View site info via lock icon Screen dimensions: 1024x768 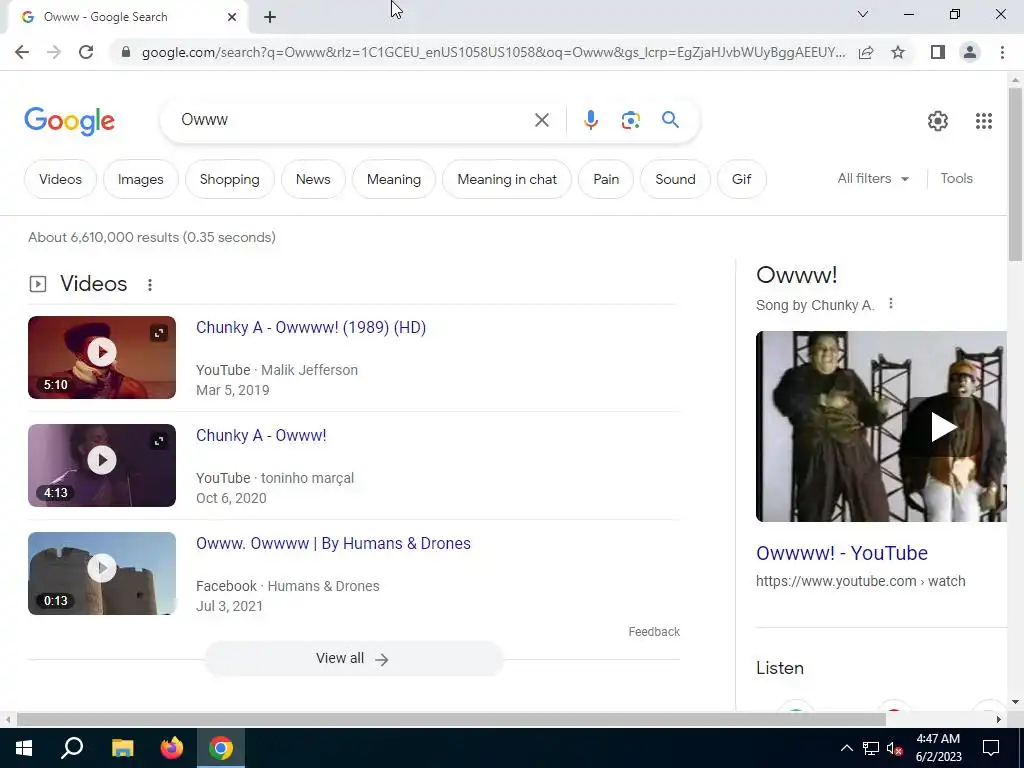click(126, 52)
